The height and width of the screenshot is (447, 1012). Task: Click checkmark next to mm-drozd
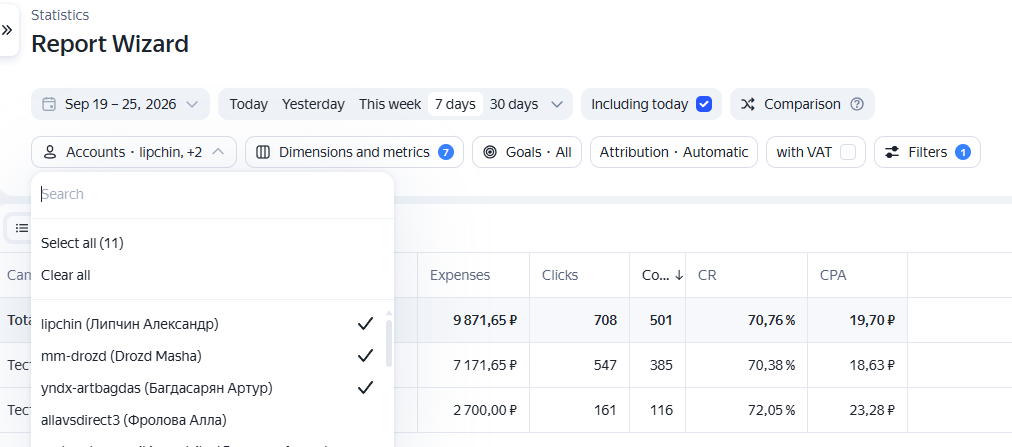click(365, 355)
